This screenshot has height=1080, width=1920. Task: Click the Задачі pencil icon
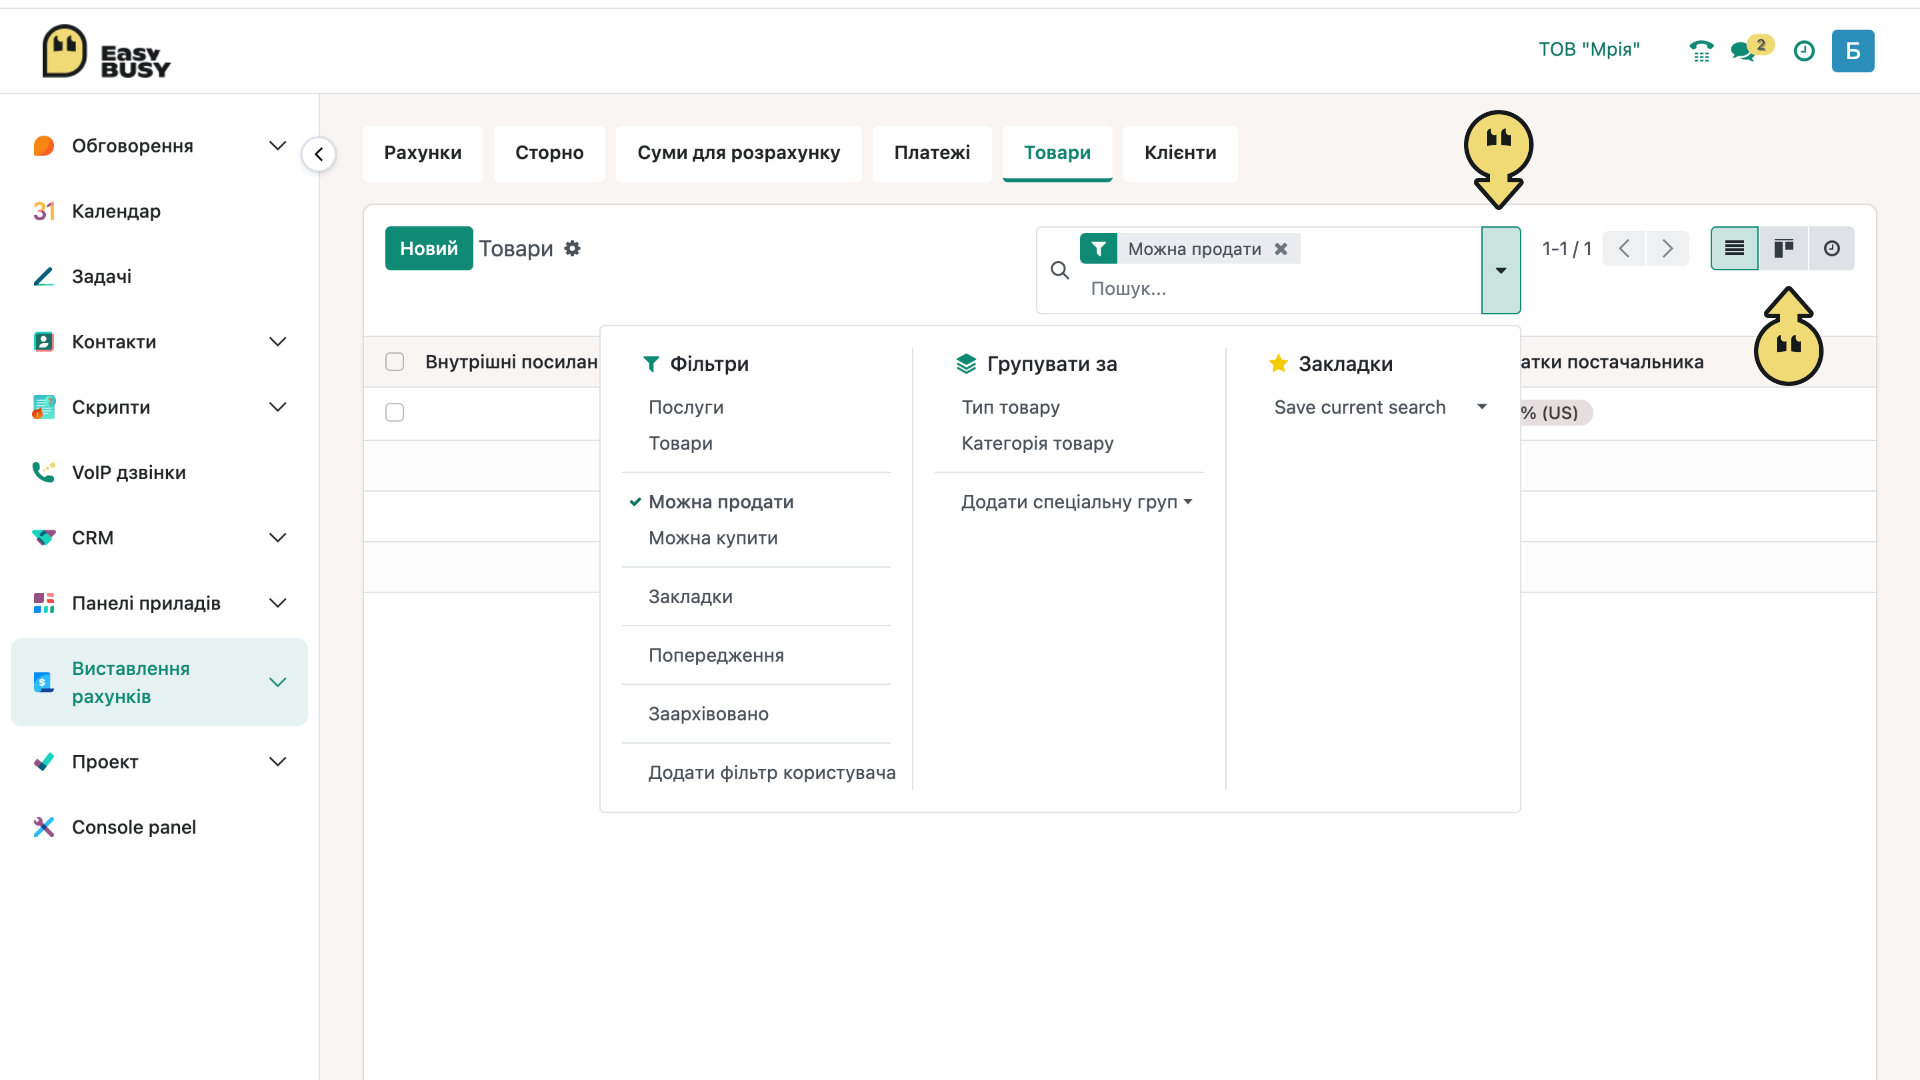tap(44, 276)
